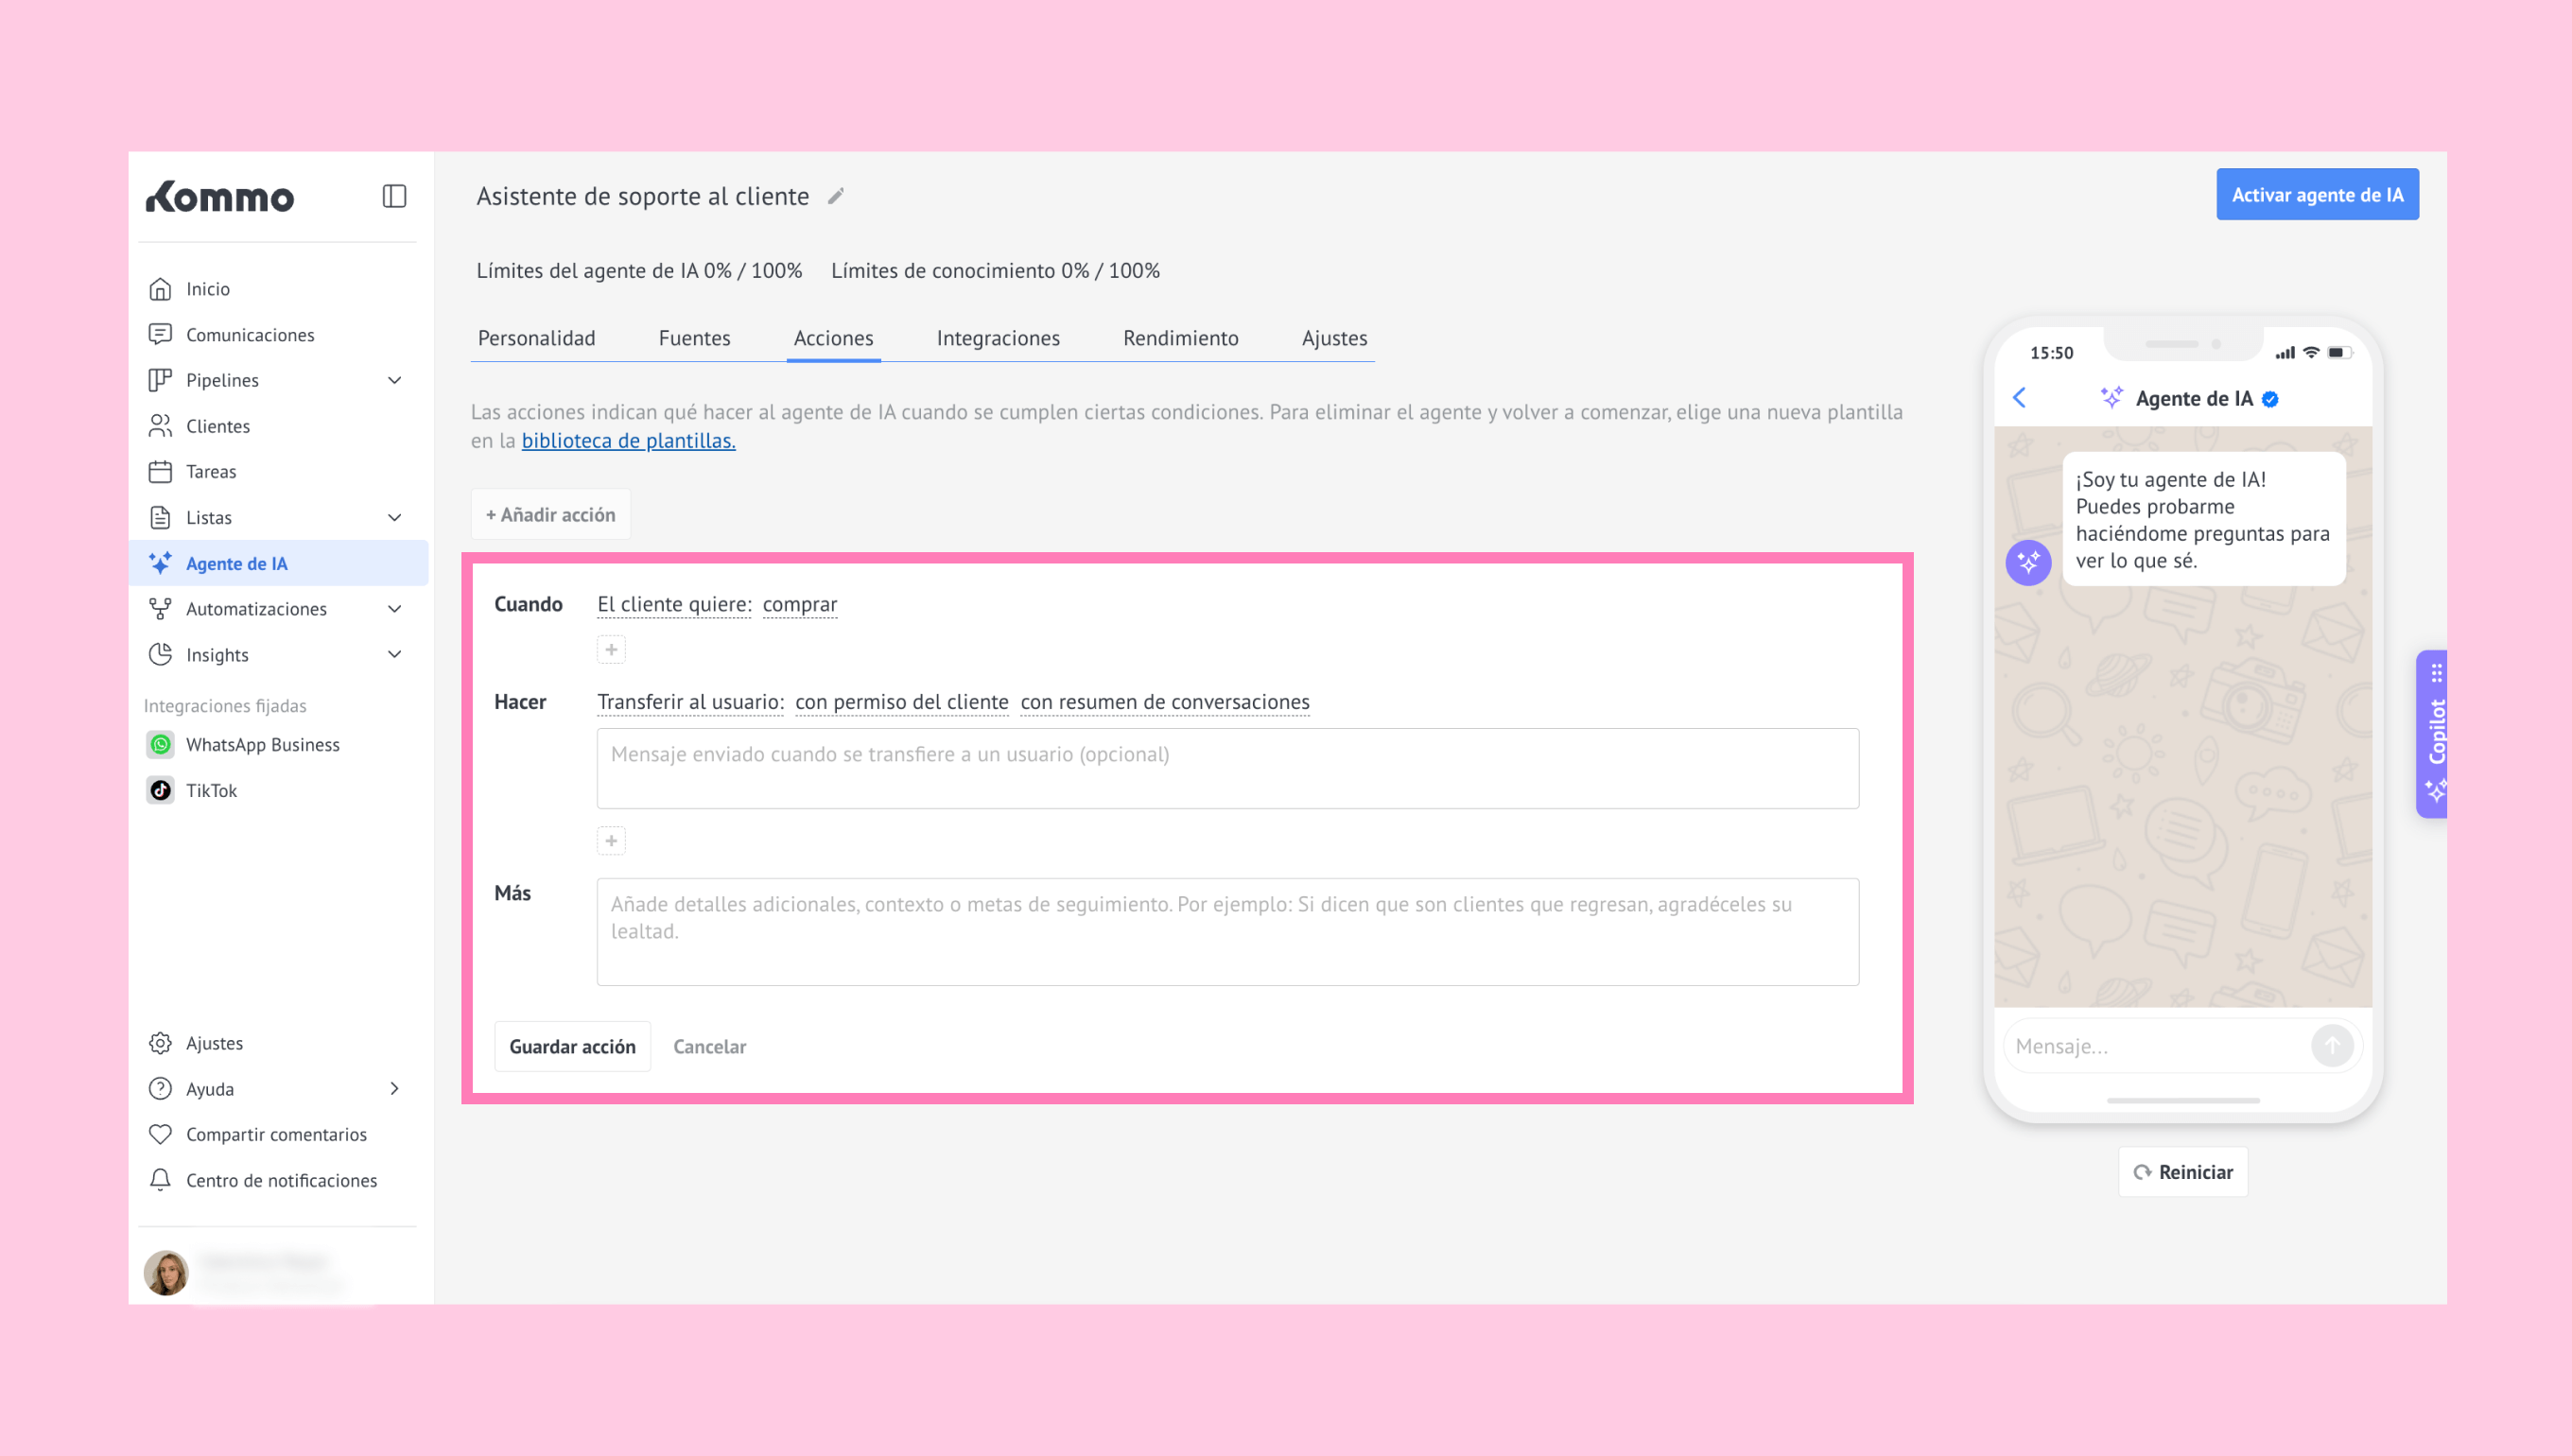Click the back arrow in the phone preview

[x=2019, y=398]
